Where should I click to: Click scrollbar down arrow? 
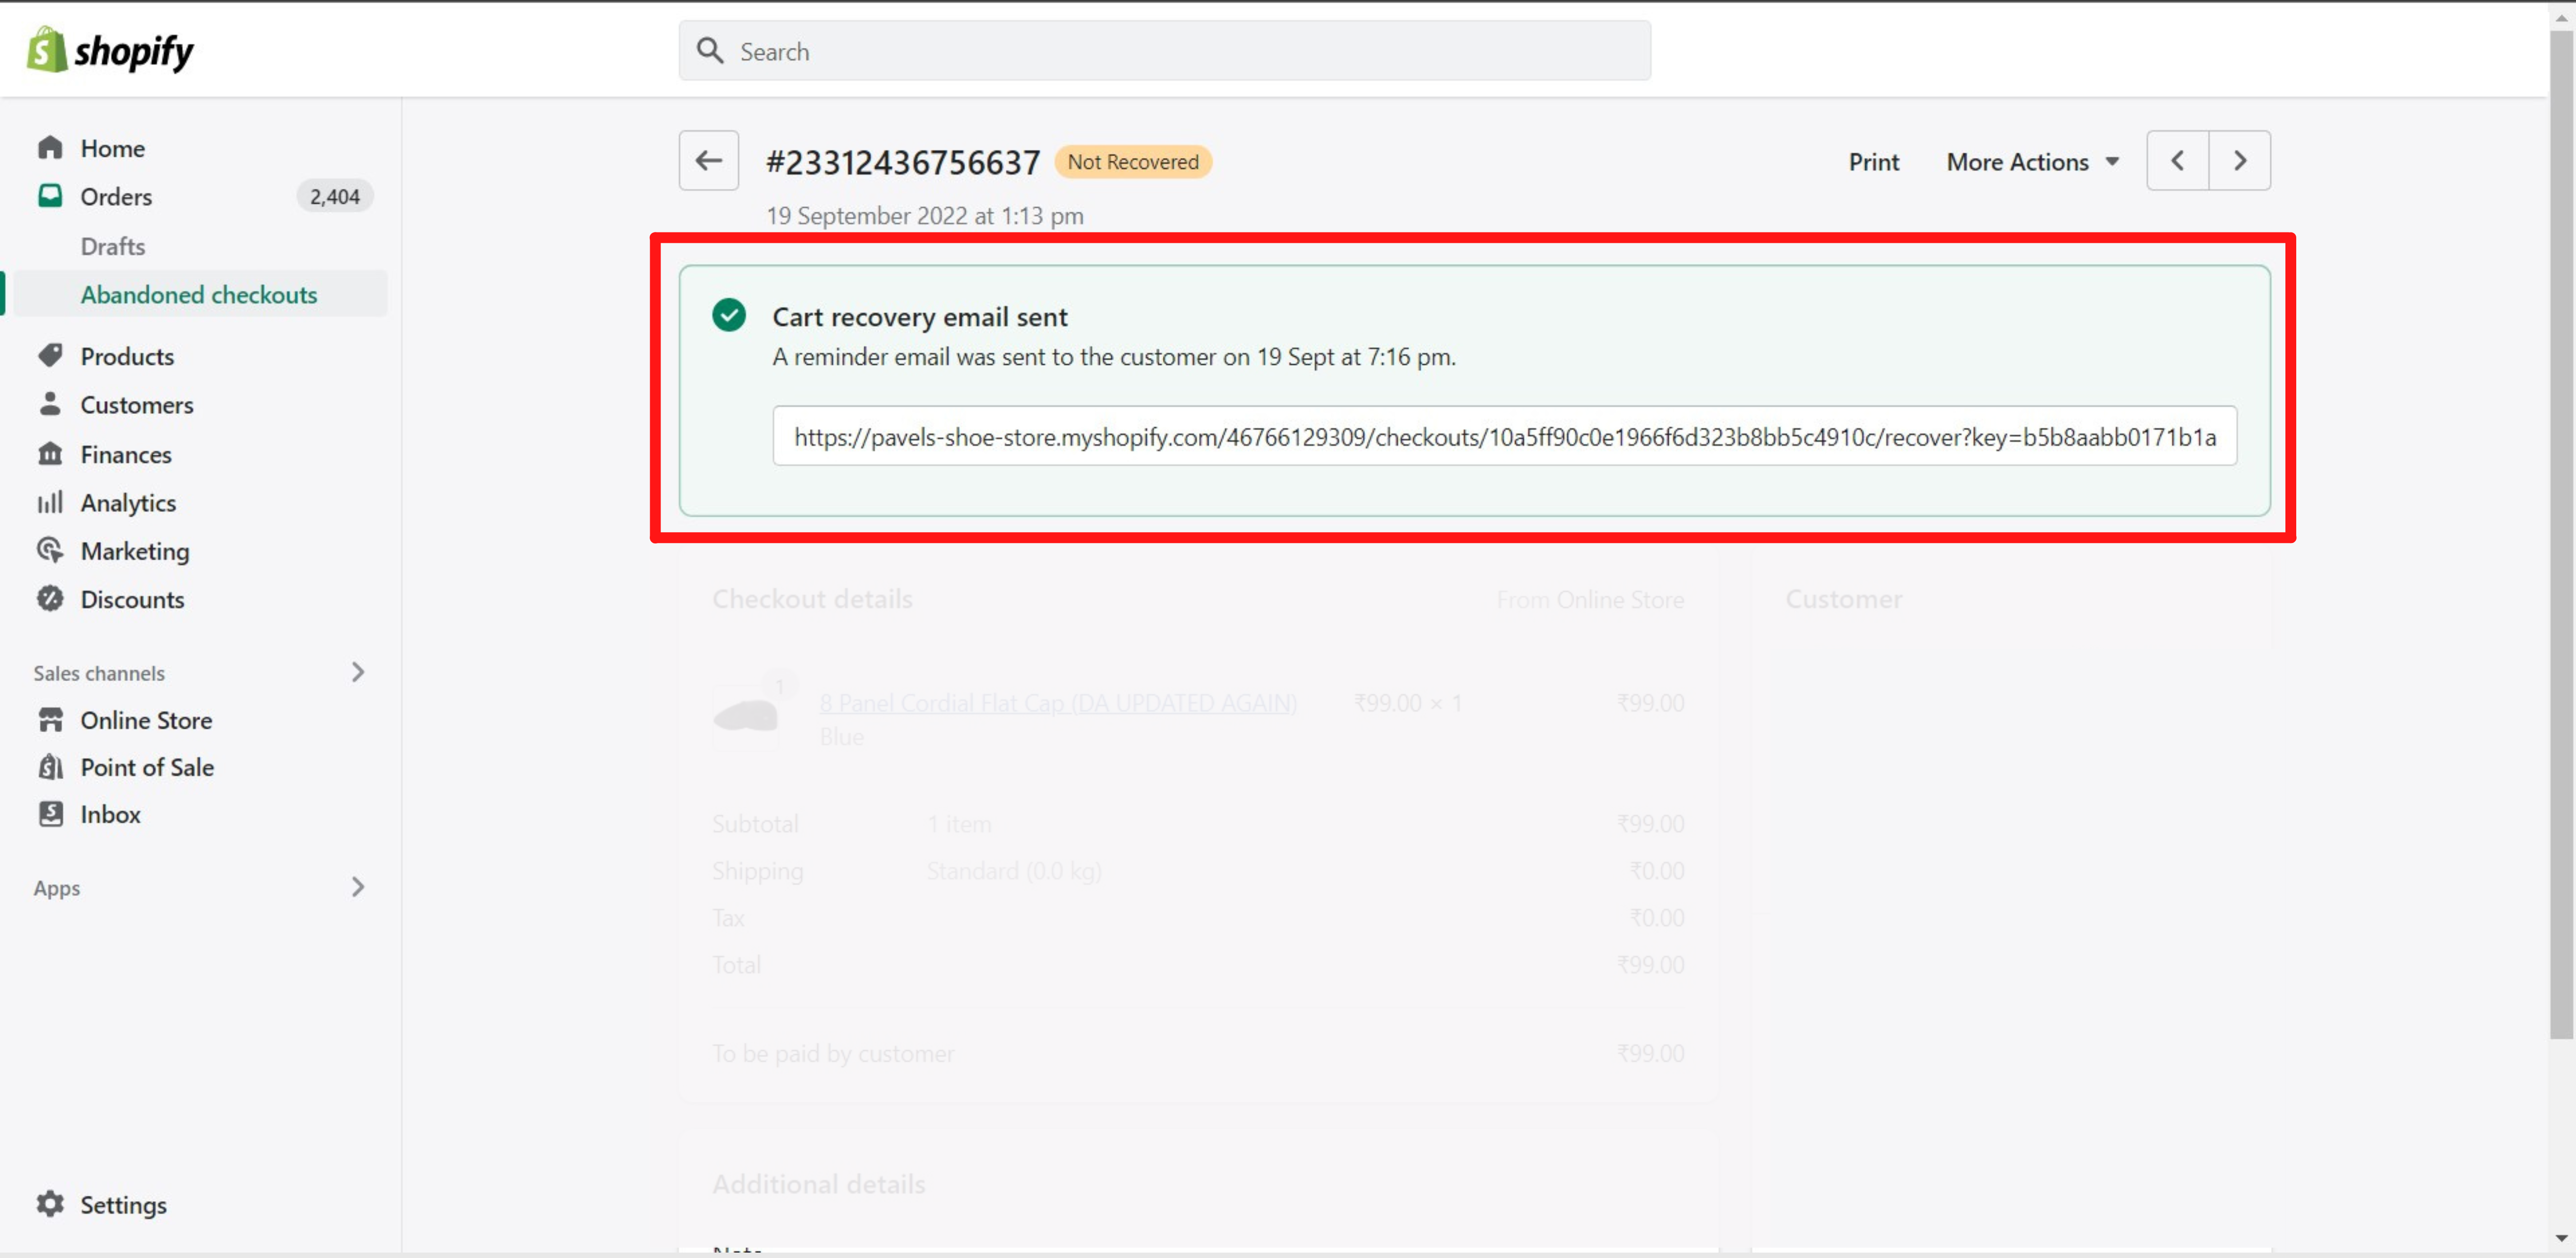point(2561,1239)
